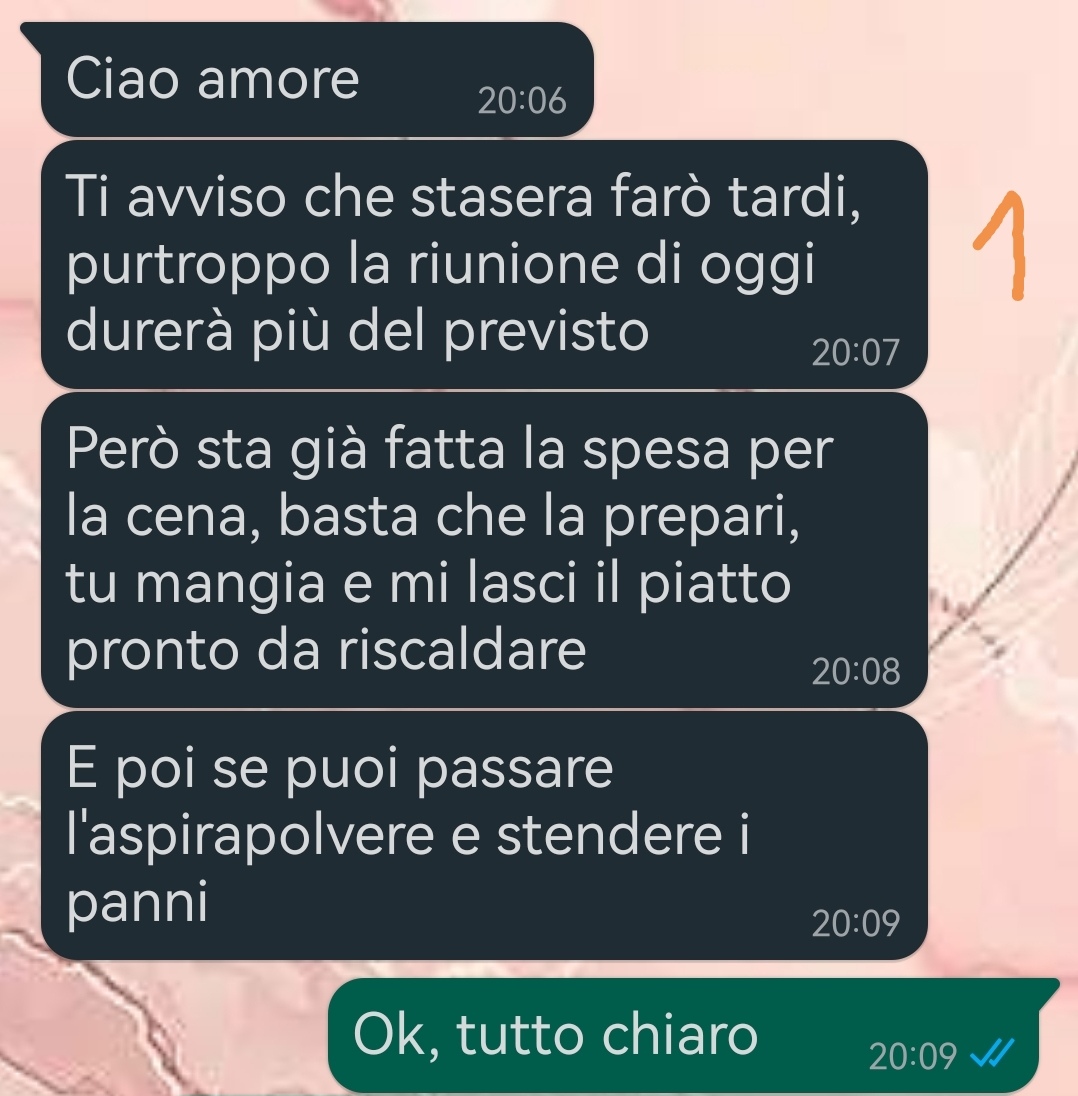Click the word 'amore' in first message

(x=278, y=80)
